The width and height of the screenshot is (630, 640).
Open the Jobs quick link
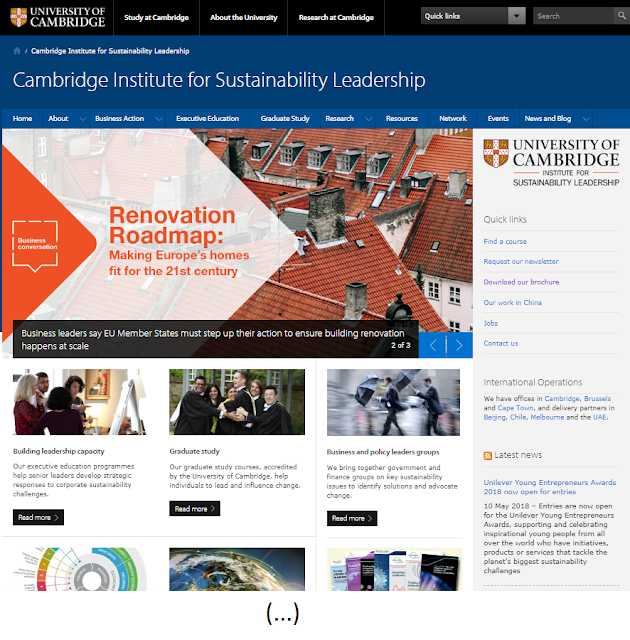coord(491,323)
